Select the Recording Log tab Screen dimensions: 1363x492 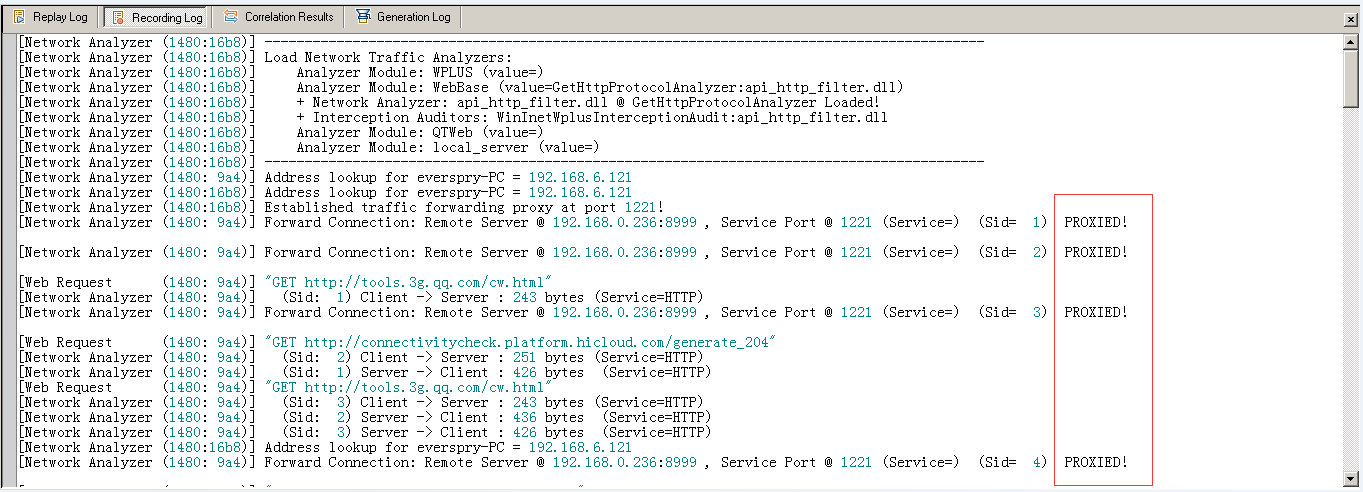coord(158,17)
